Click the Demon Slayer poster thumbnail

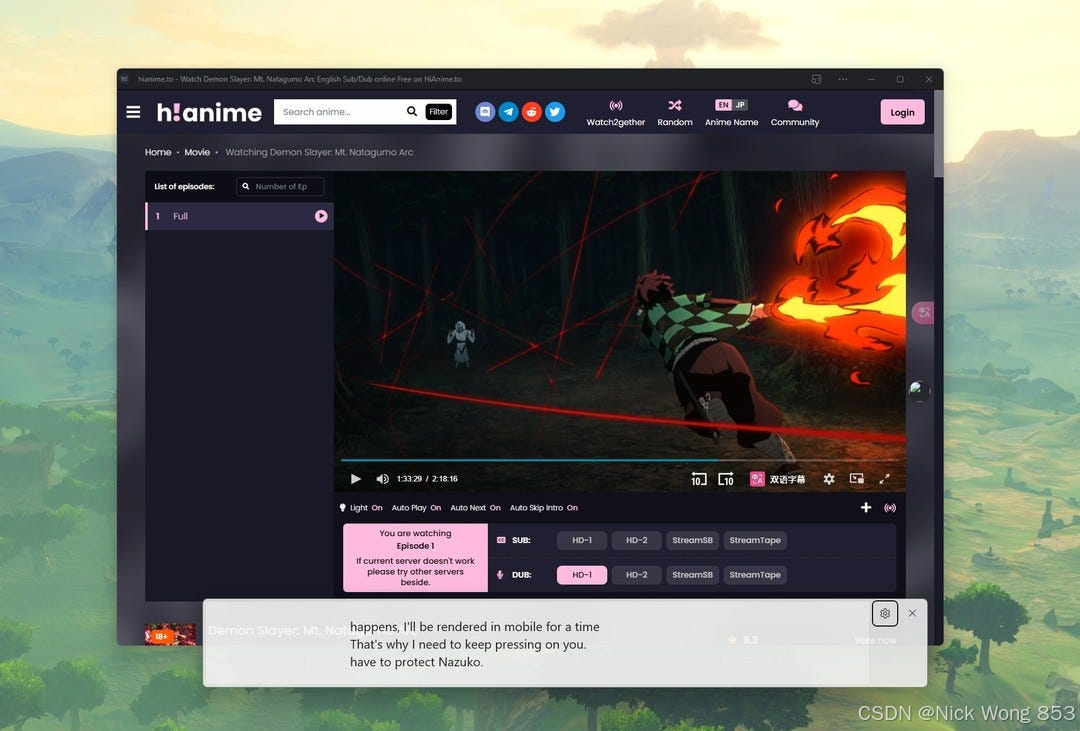170,634
